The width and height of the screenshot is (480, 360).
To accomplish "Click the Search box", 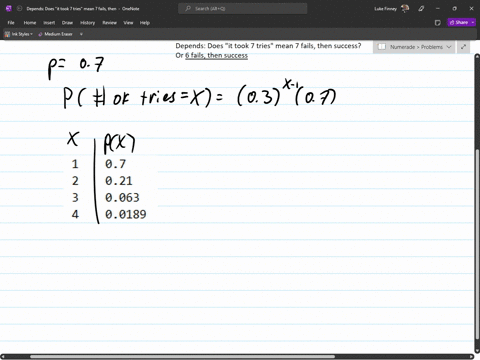I will pyautogui.click(x=243, y=9).
